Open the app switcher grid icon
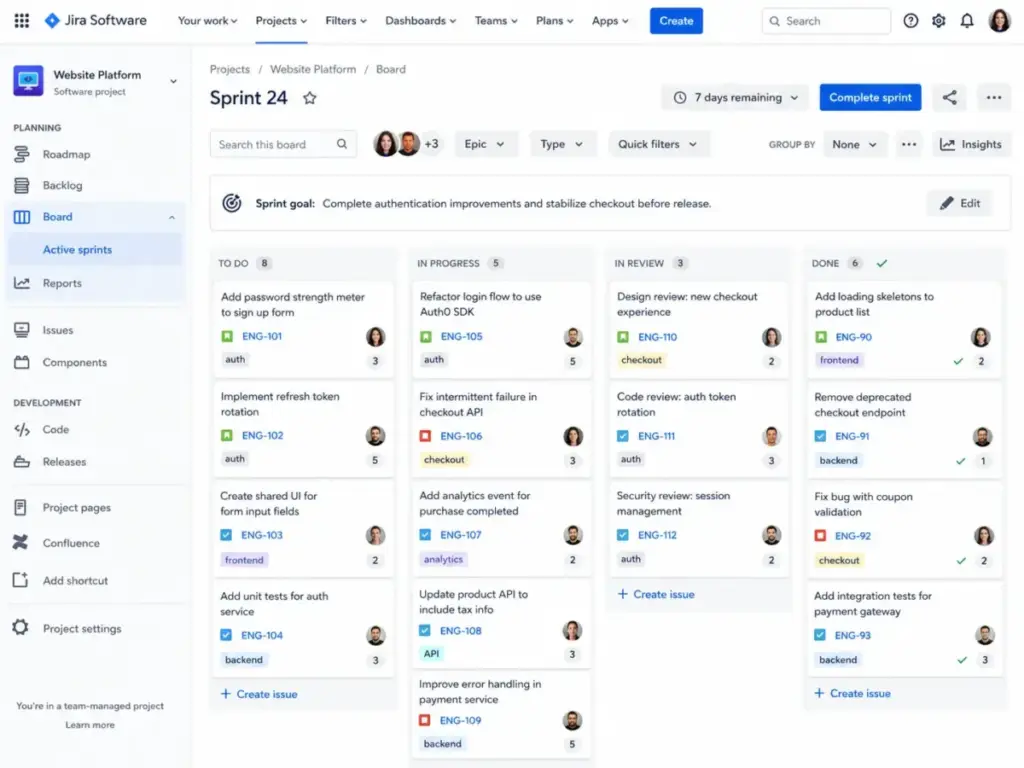Image resolution: width=1024 pixels, height=768 pixels. point(22,21)
